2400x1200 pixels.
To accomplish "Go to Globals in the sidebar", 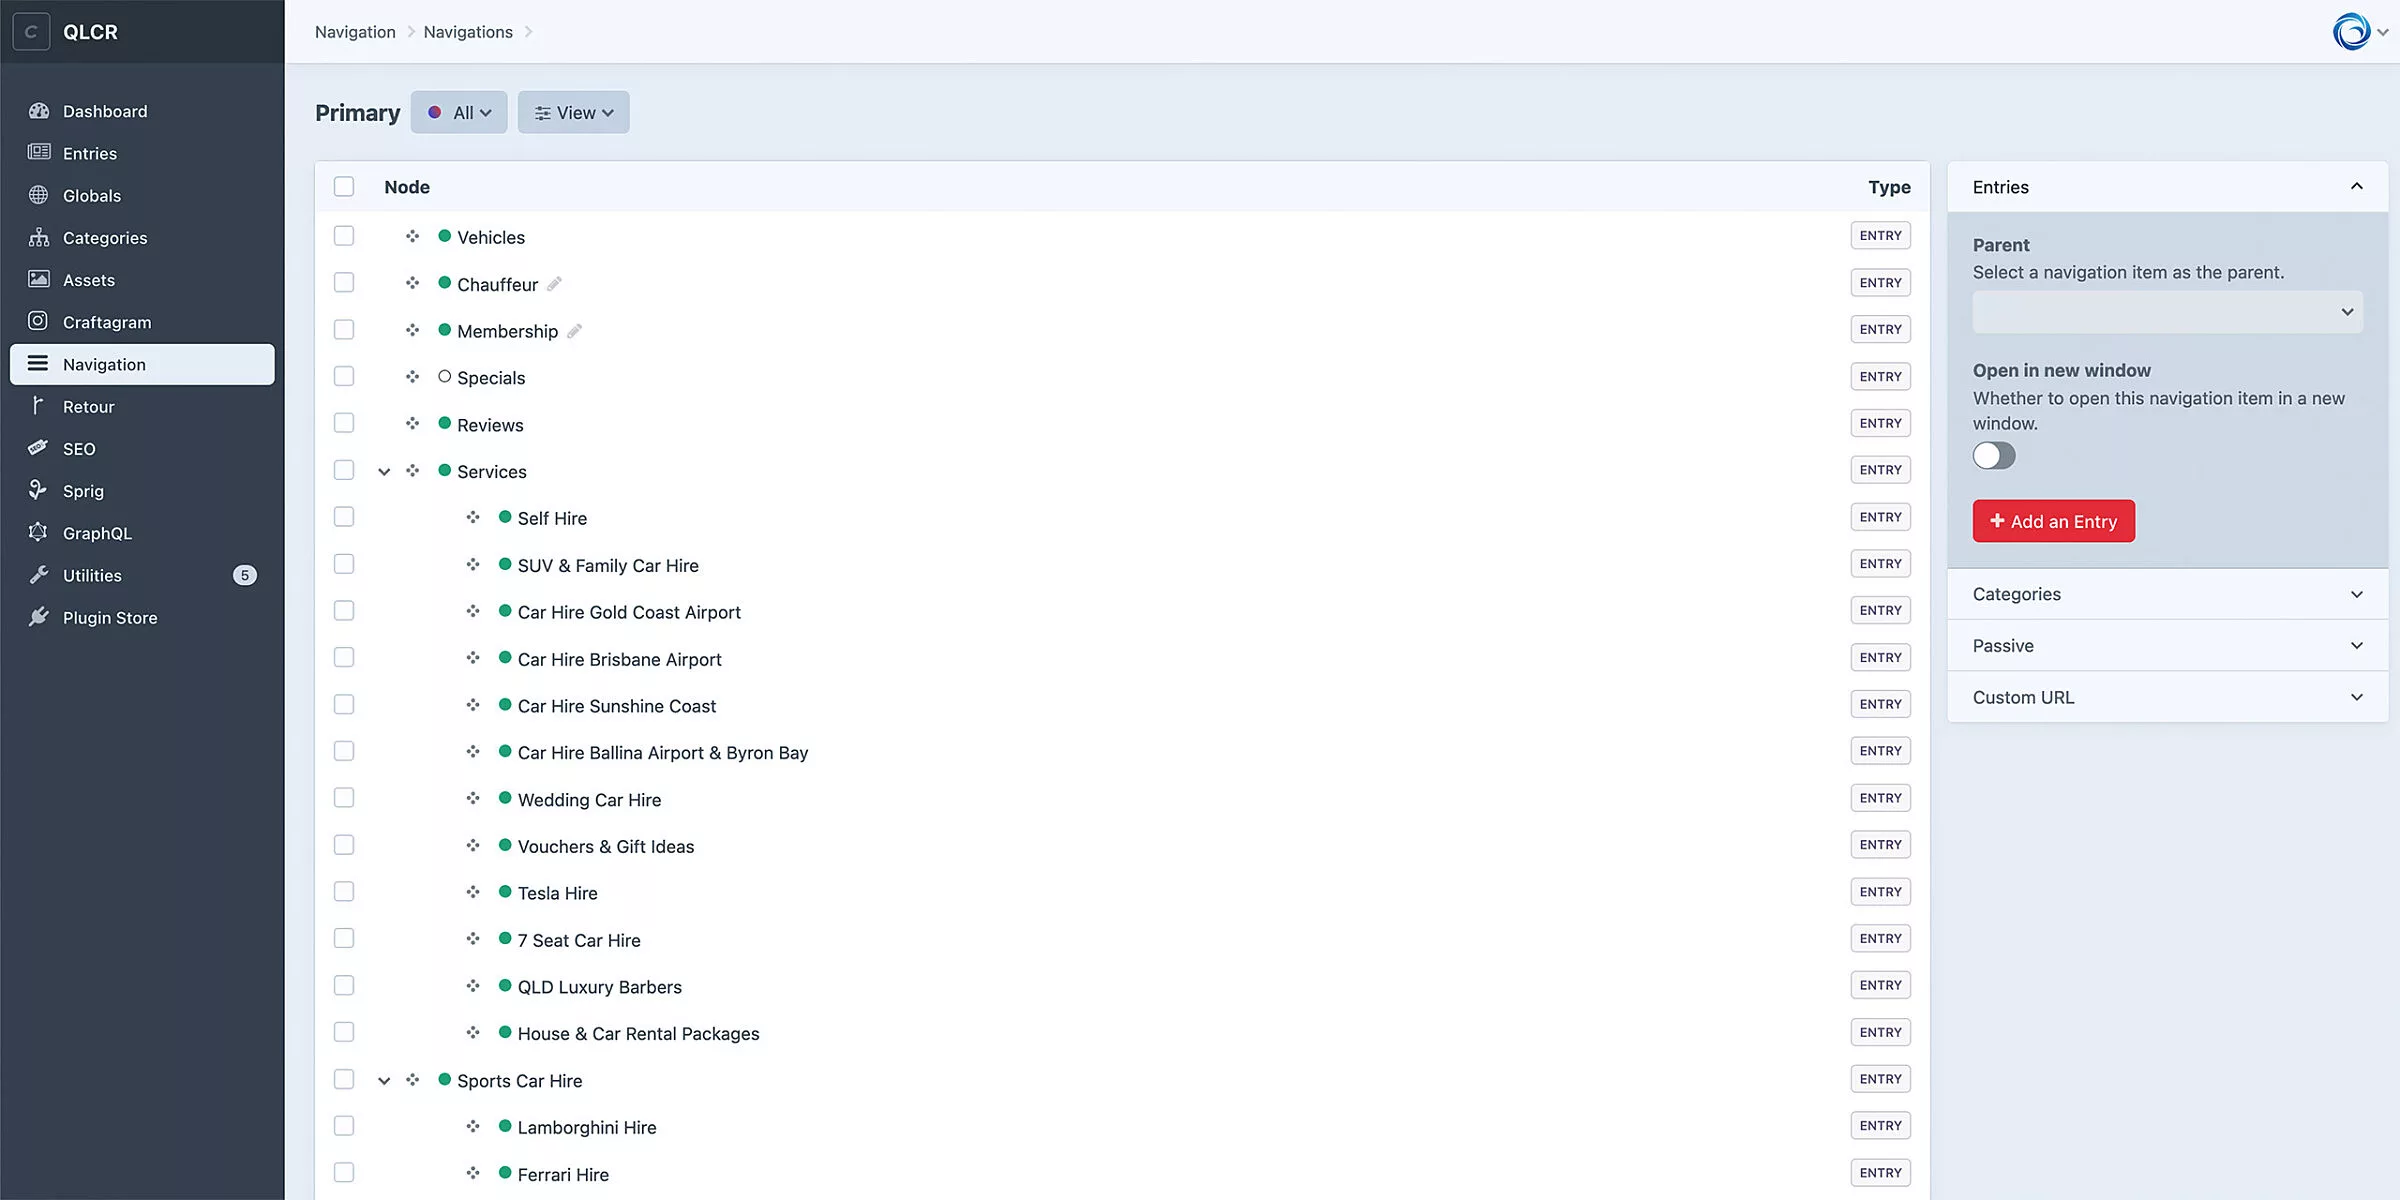I will pos(142,195).
